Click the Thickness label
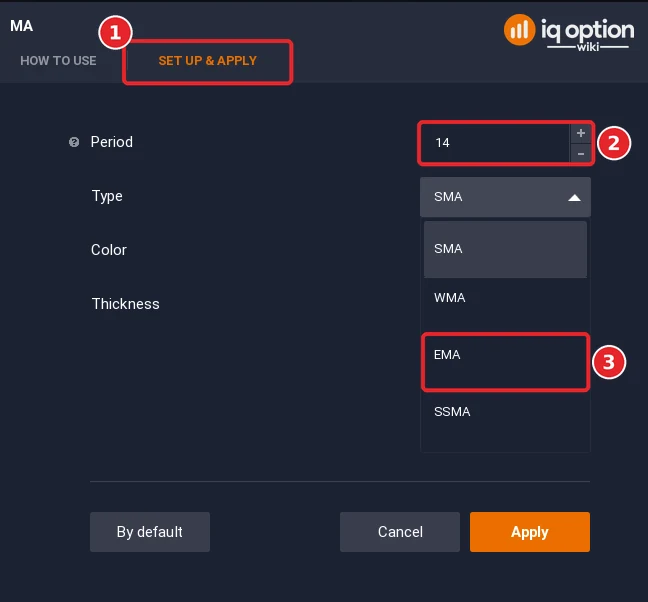This screenshot has height=602, width=648. point(126,304)
